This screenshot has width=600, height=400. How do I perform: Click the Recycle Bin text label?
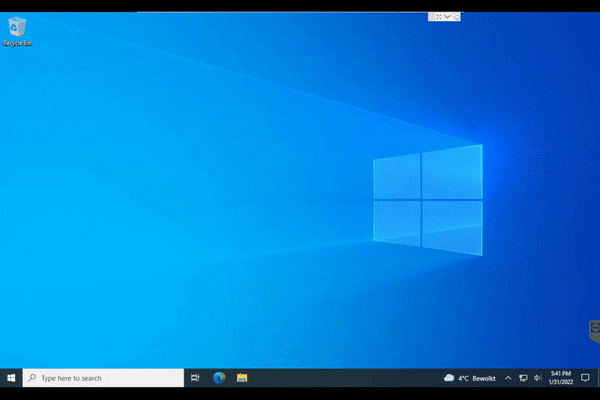click(x=17, y=44)
